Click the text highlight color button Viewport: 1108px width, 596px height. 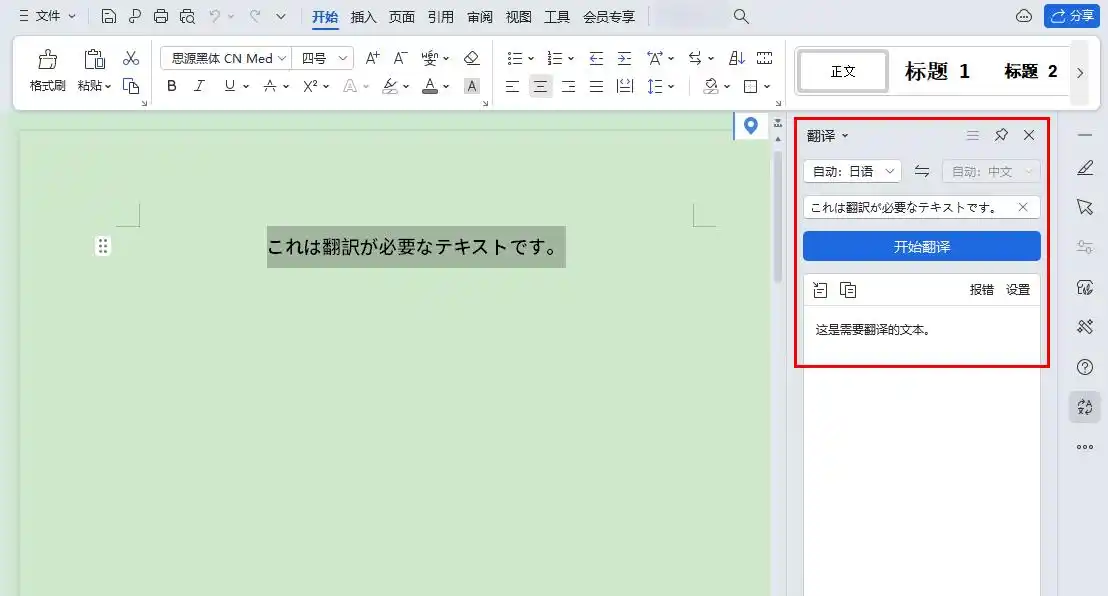(x=390, y=86)
